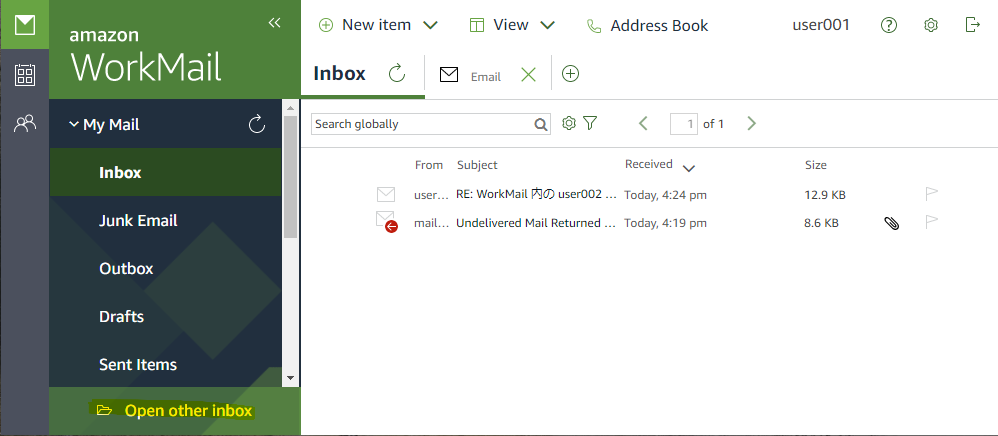The width and height of the screenshot is (998, 436).
Task: Sort by the From column header
Action: tap(428, 165)
